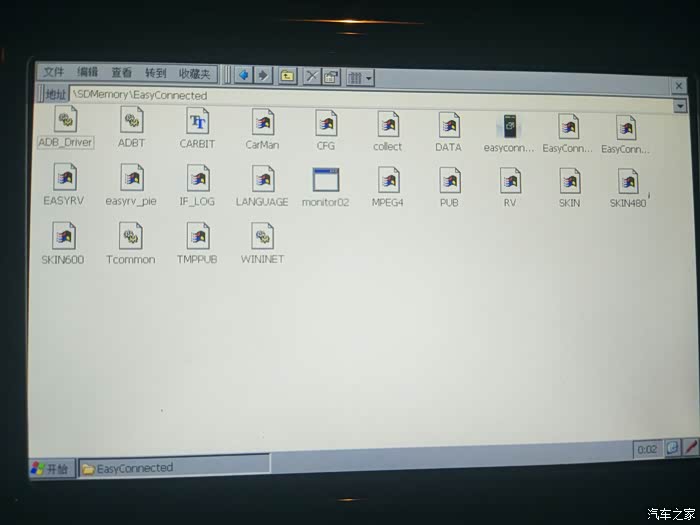
Task: Expand the address bar dropdown arrow
Action: (x=679, y=106)
